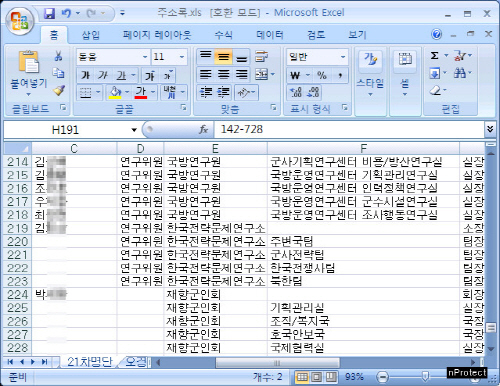Click the AutoSum sigma icon
500x386 pixels.
point(434,55)
